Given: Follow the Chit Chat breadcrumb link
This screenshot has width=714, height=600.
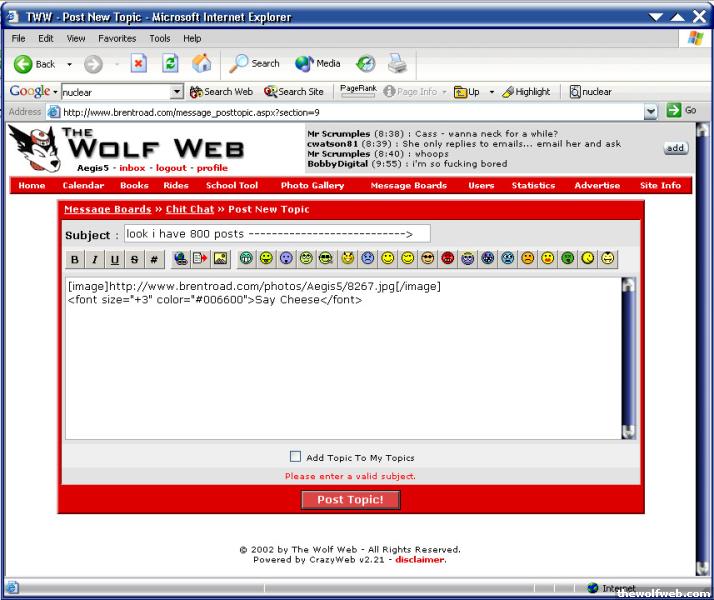Looking at the screenshot, I should tap(190, 210).
